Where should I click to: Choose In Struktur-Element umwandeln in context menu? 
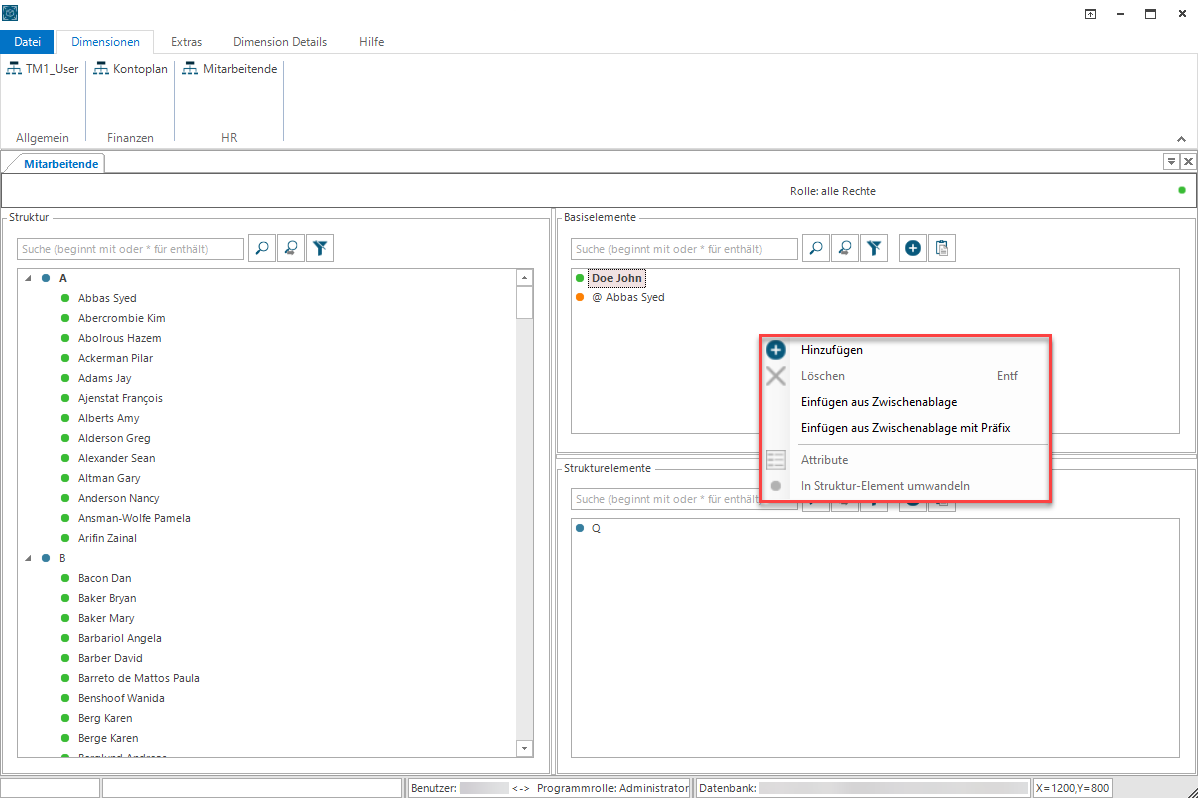coord(905,486)
